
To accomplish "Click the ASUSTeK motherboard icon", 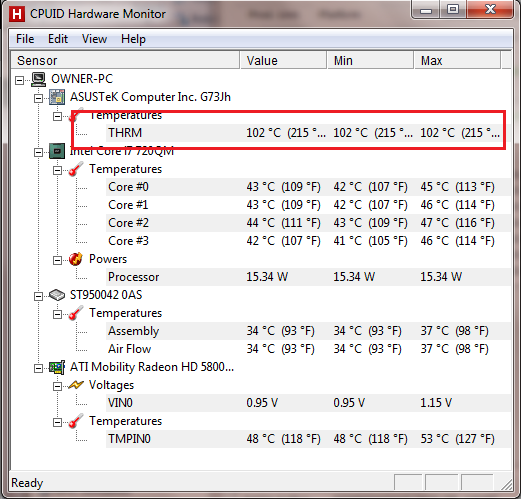I will click(x=57, y=97).
